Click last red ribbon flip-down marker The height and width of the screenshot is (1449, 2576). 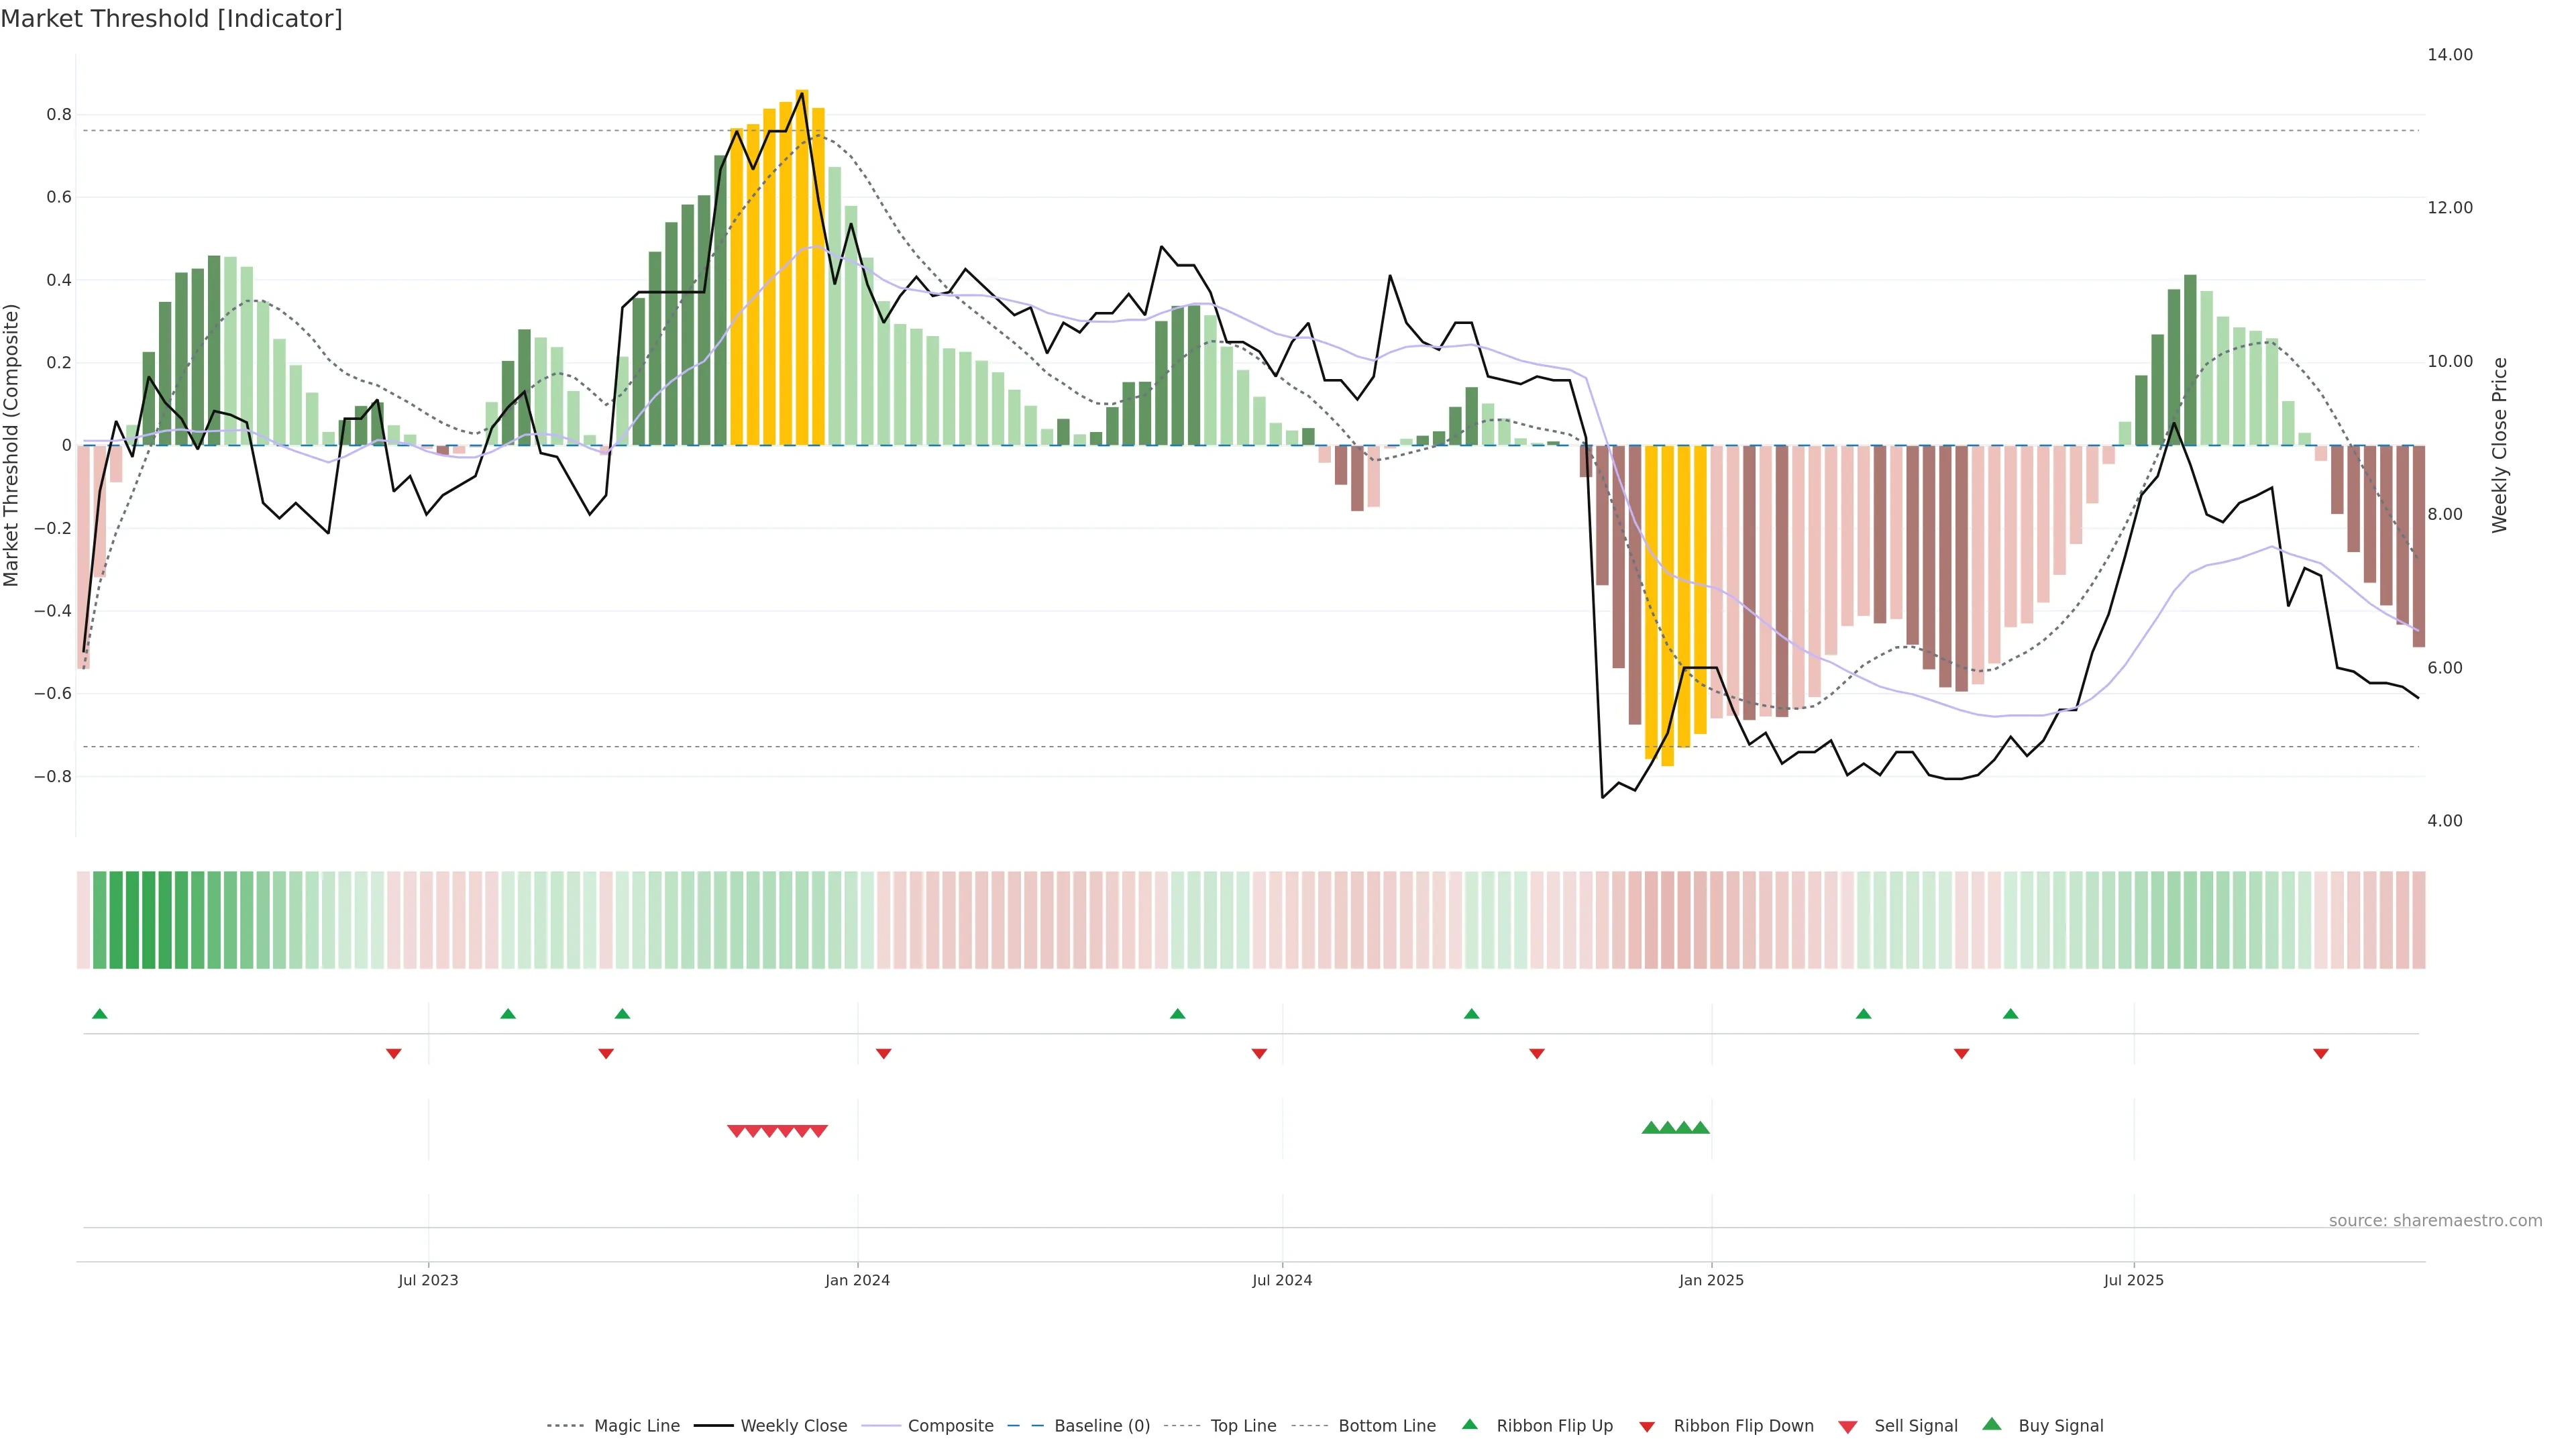pyautogui.click(x=2321, y=1054)
